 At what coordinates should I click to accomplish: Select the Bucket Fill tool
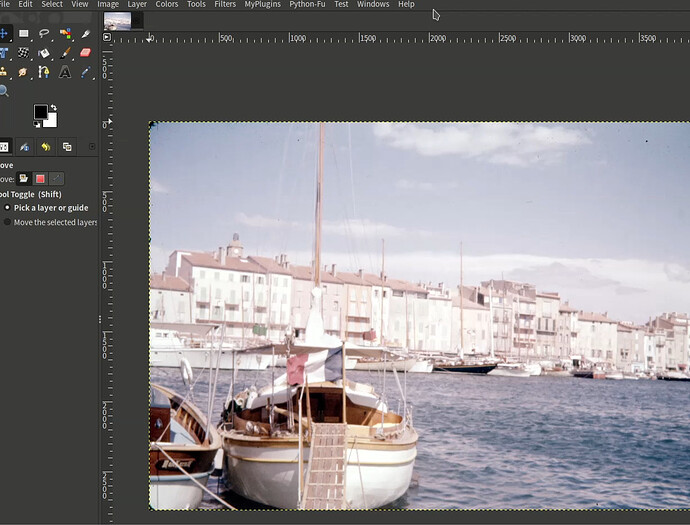tap(44, 53)
